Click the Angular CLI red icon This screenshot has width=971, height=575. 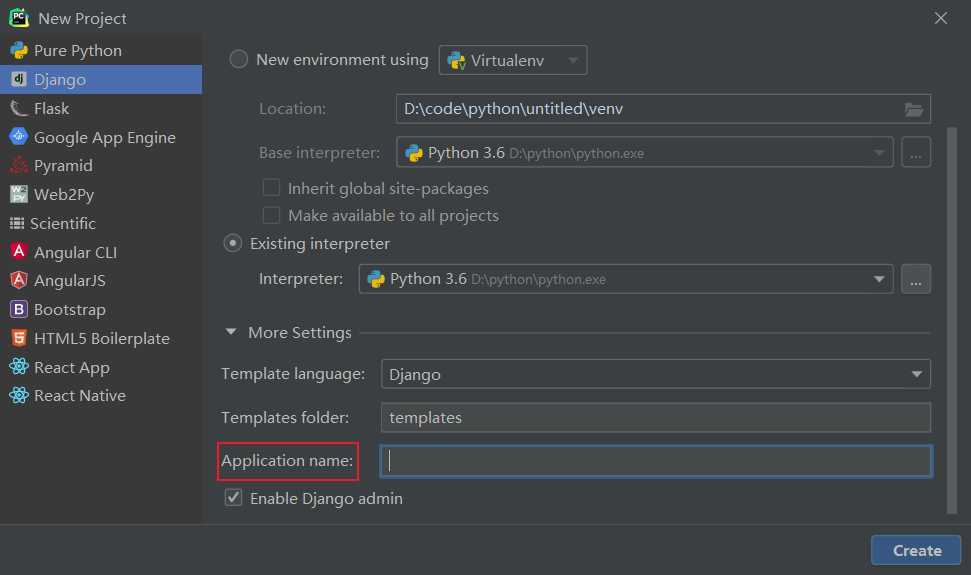[x=19, y=251]
